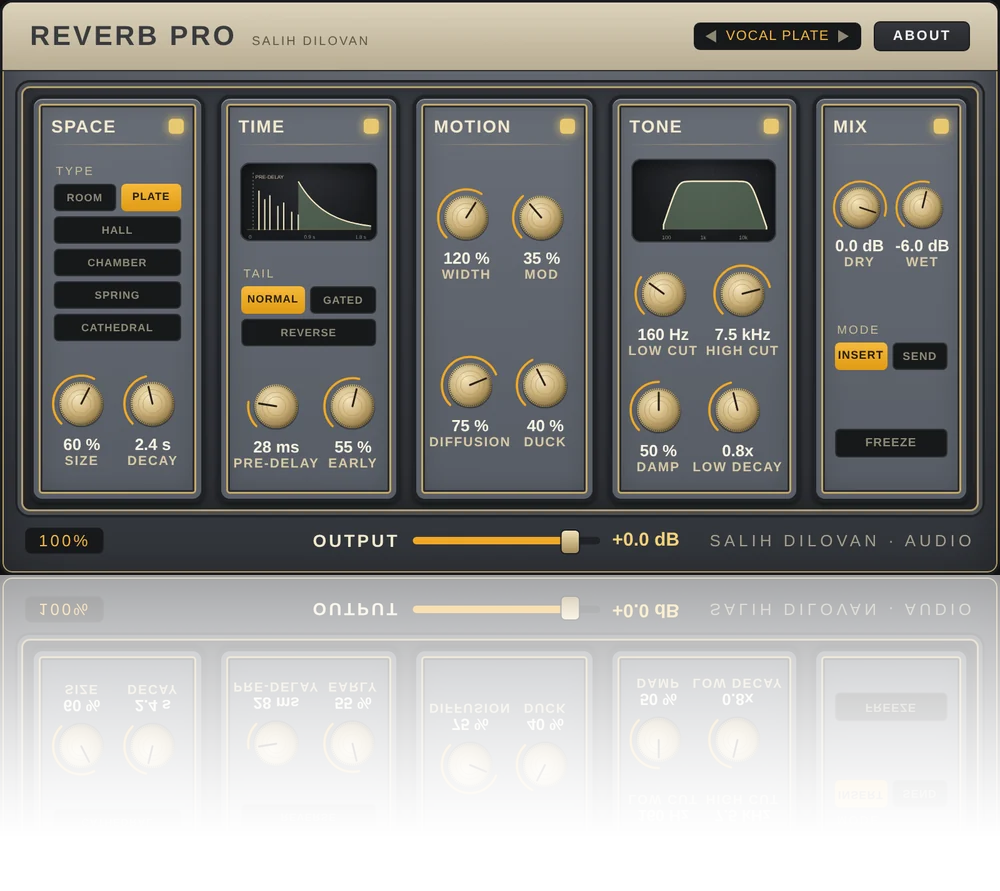Click the -6.0 dB wet value
The height and width of the screenshot is (891, 1000).
(922, 246)
